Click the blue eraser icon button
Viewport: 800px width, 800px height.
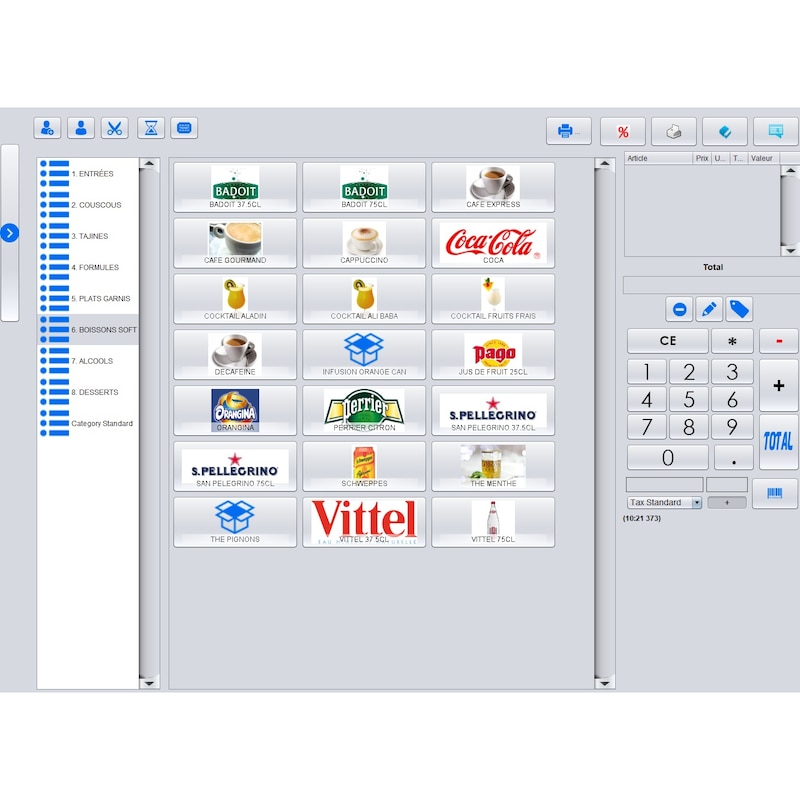[x=724, y=131]
